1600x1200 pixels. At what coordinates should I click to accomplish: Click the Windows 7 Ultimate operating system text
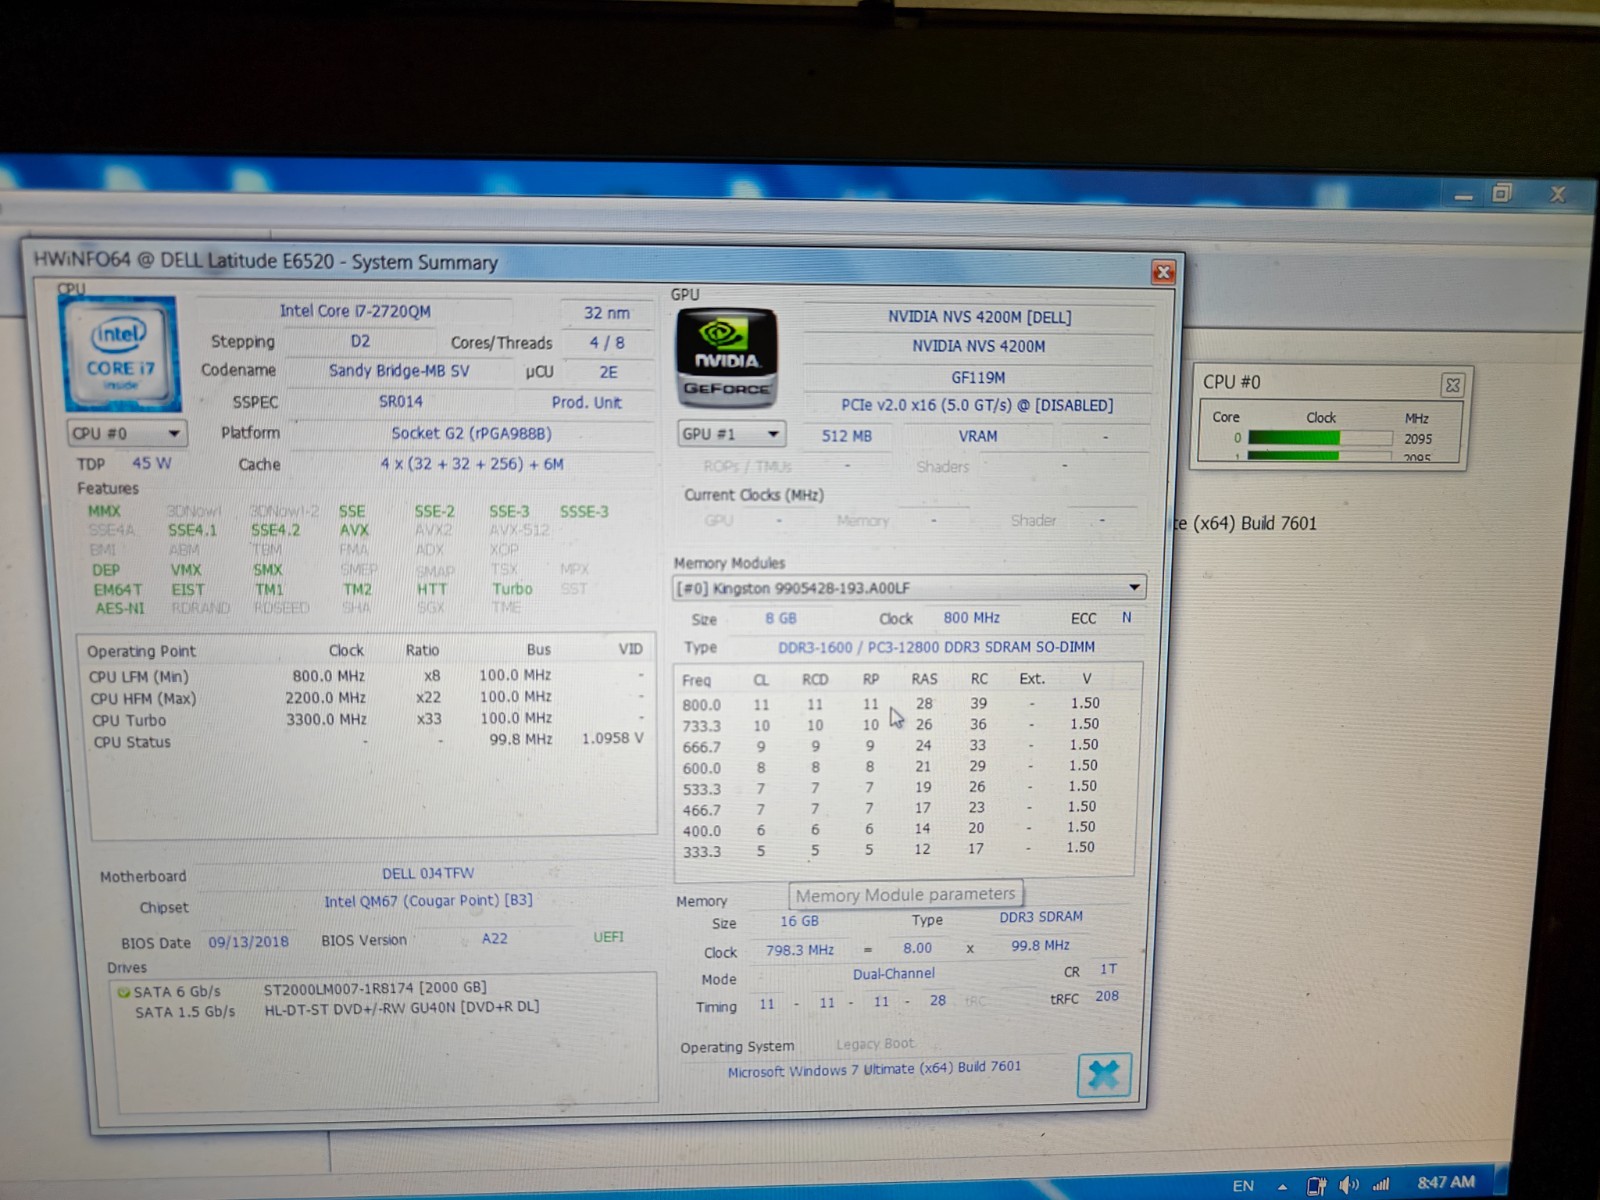pos(874,1068)
